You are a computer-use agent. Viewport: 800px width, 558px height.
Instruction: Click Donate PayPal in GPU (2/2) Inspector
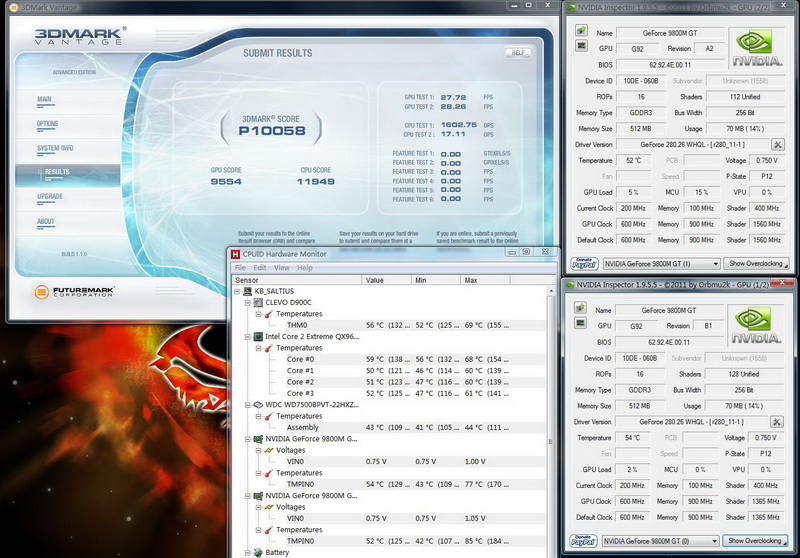click(585, 264)
